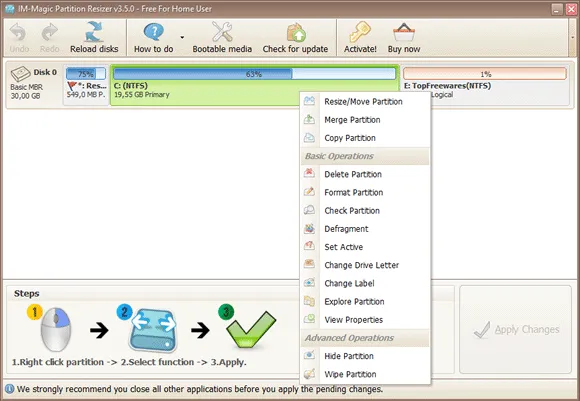Screen dimensions: 580x401
Task: Click the Change Label icon
Action: pos(309,283)
